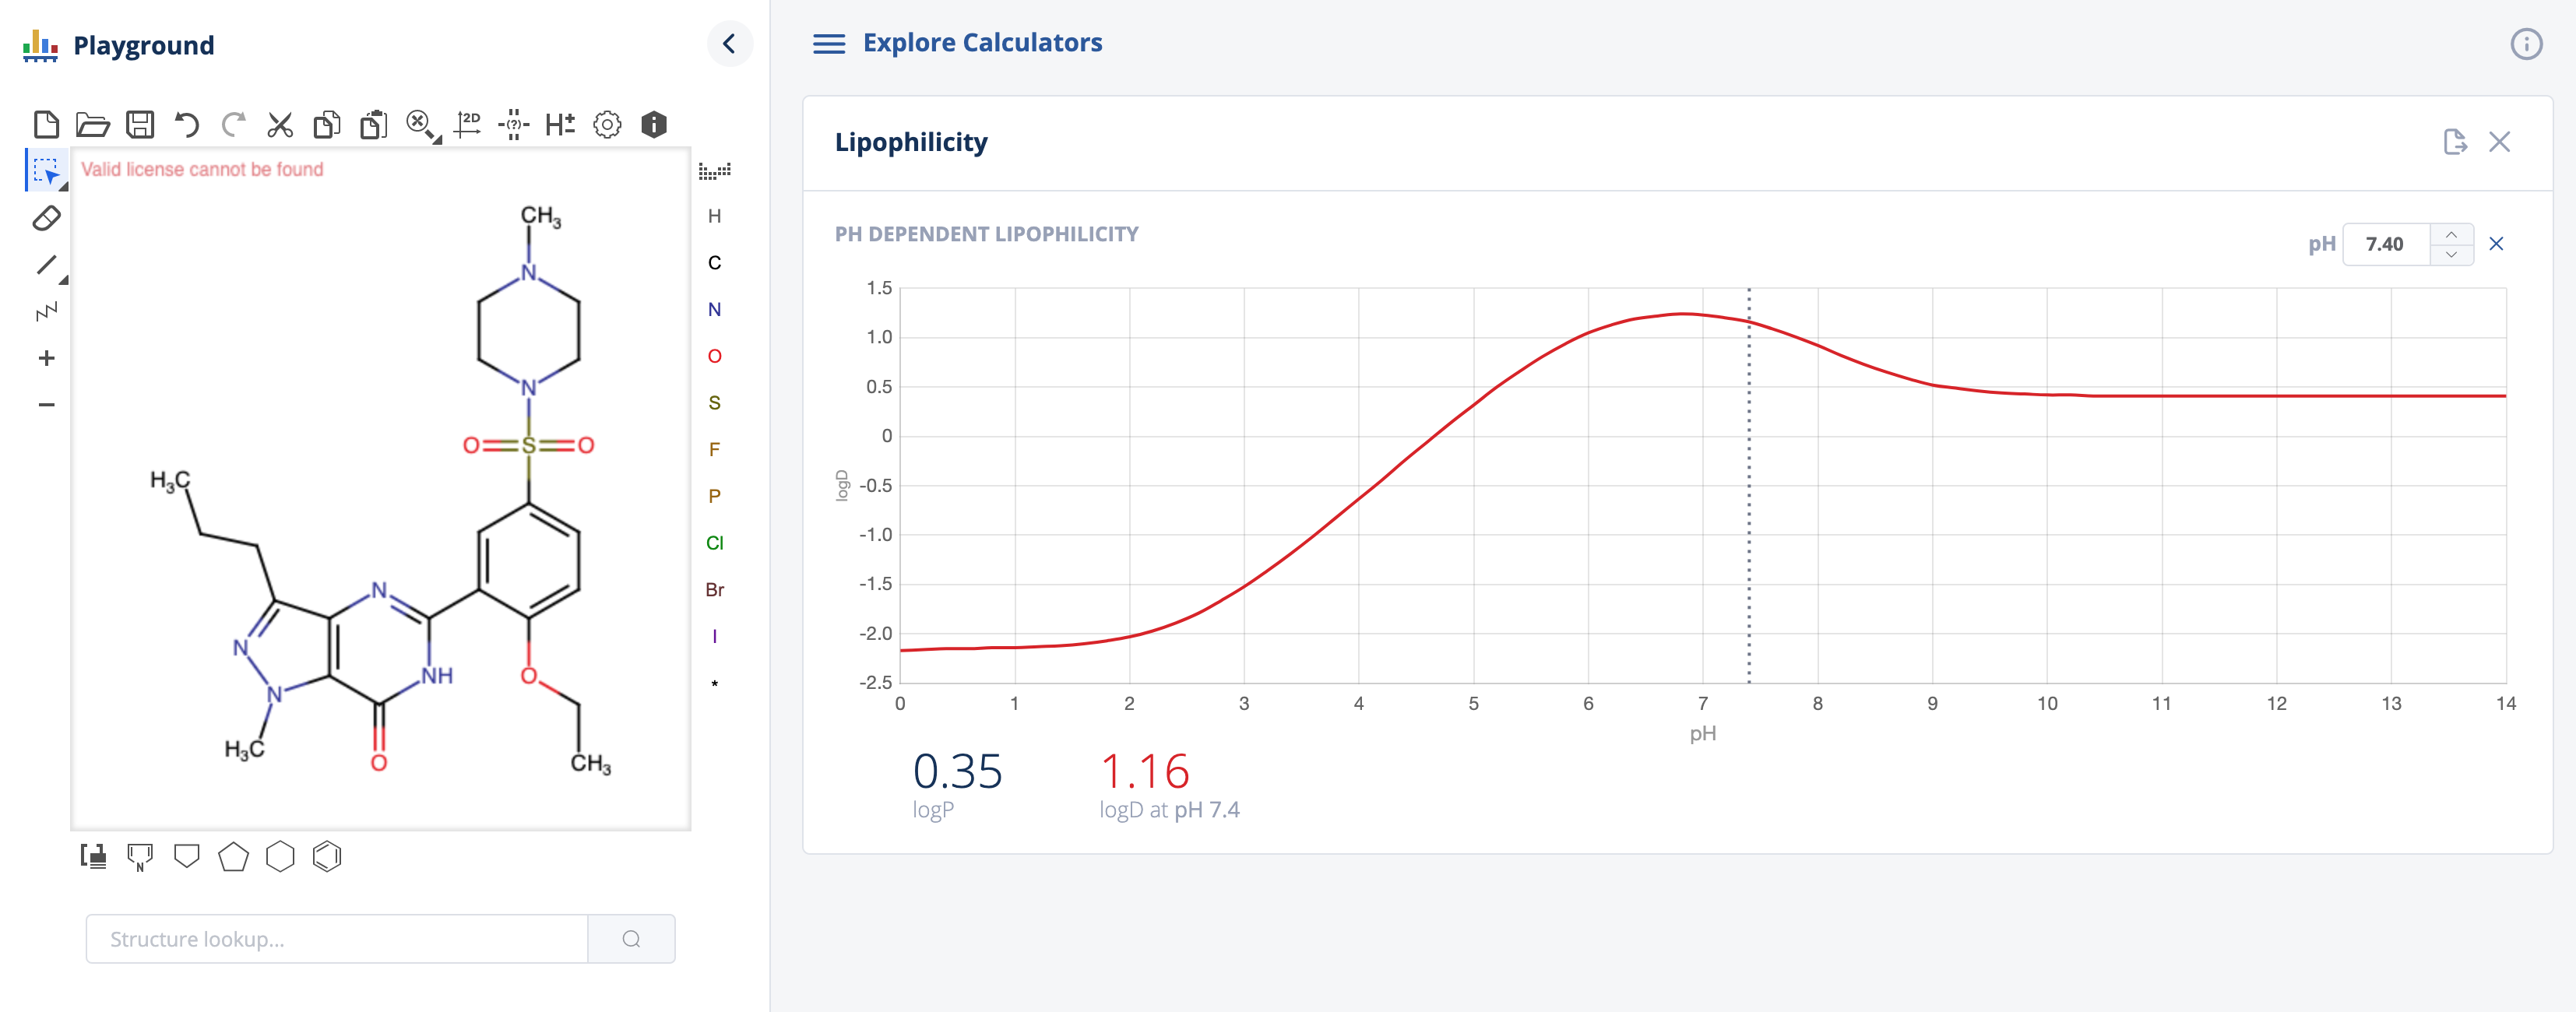
Task: Click the clean 2D layout icon
Action: [x=467, y=124]
